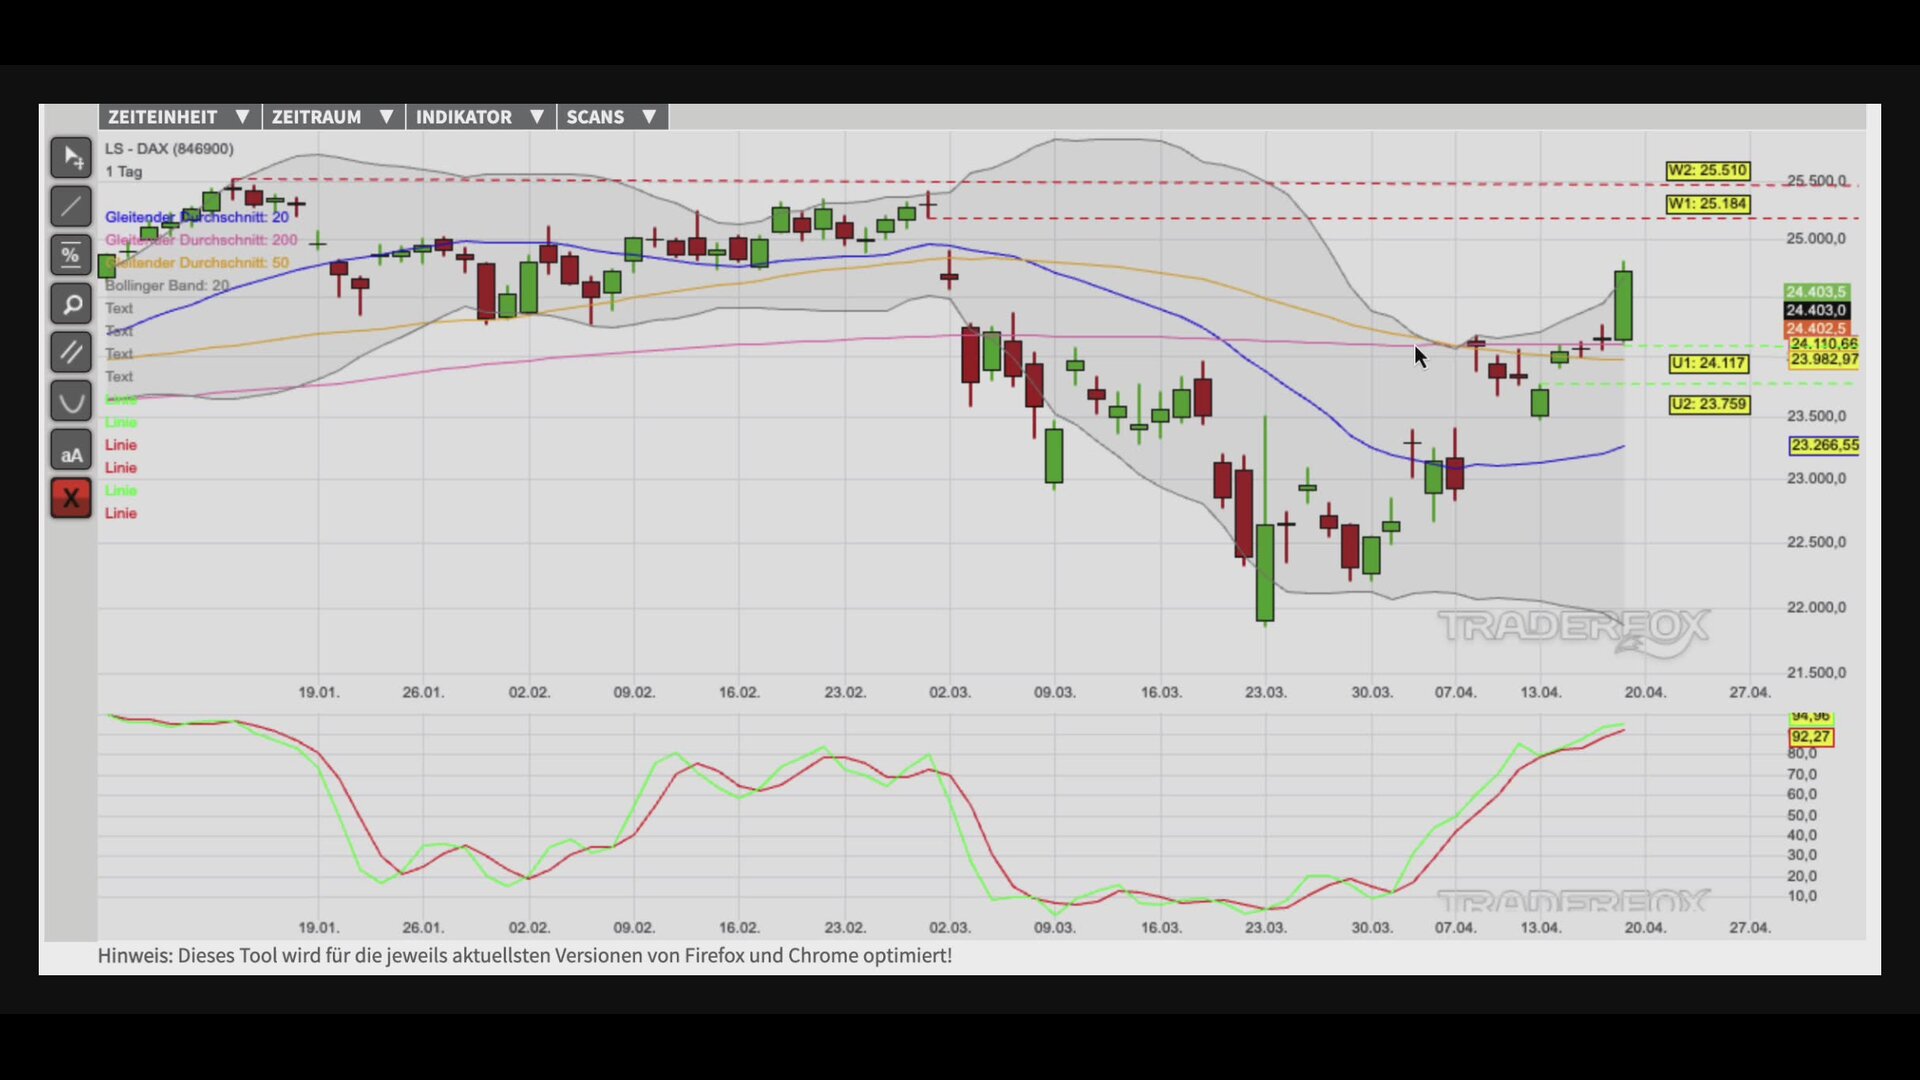1920x1080 pixels.
Task: Click the W2: 25.510 resistance label
Action: [x=1707, y=171]
